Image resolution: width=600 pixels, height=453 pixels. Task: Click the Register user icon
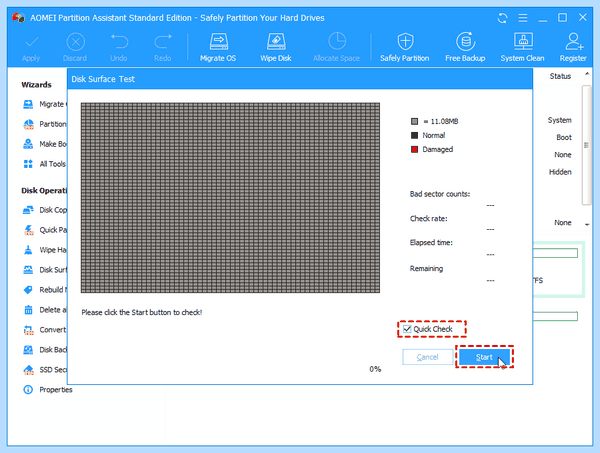574,41
